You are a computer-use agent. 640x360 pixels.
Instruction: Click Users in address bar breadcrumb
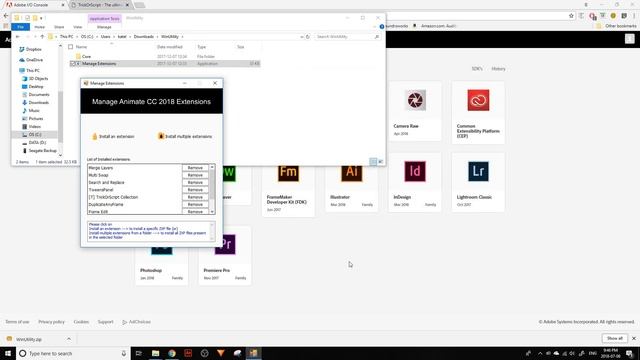[x=105, y=37]
